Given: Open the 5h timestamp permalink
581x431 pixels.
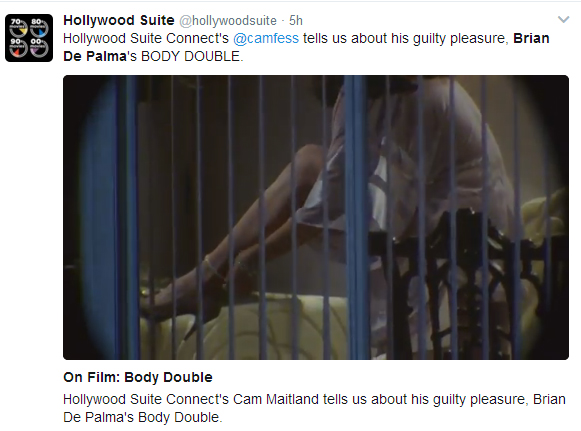Looking at the screenshot, I should point(296,21).
